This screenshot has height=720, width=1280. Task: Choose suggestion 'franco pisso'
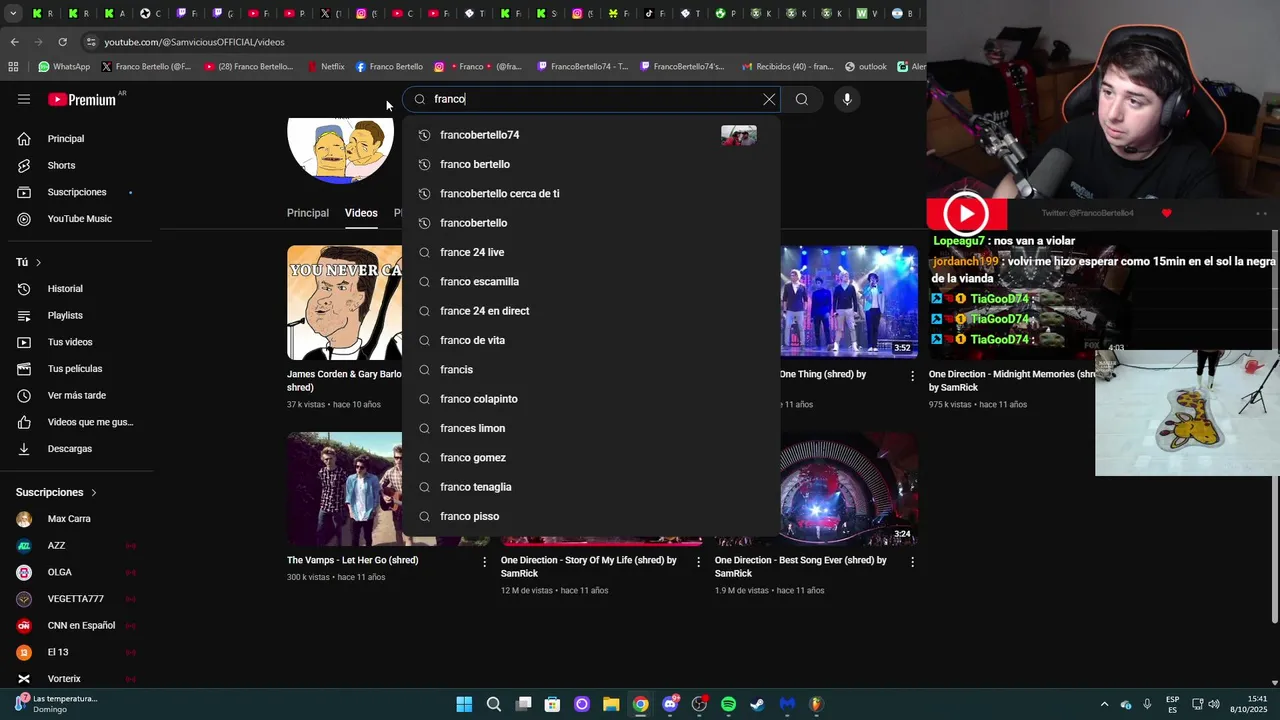[591, 516]
